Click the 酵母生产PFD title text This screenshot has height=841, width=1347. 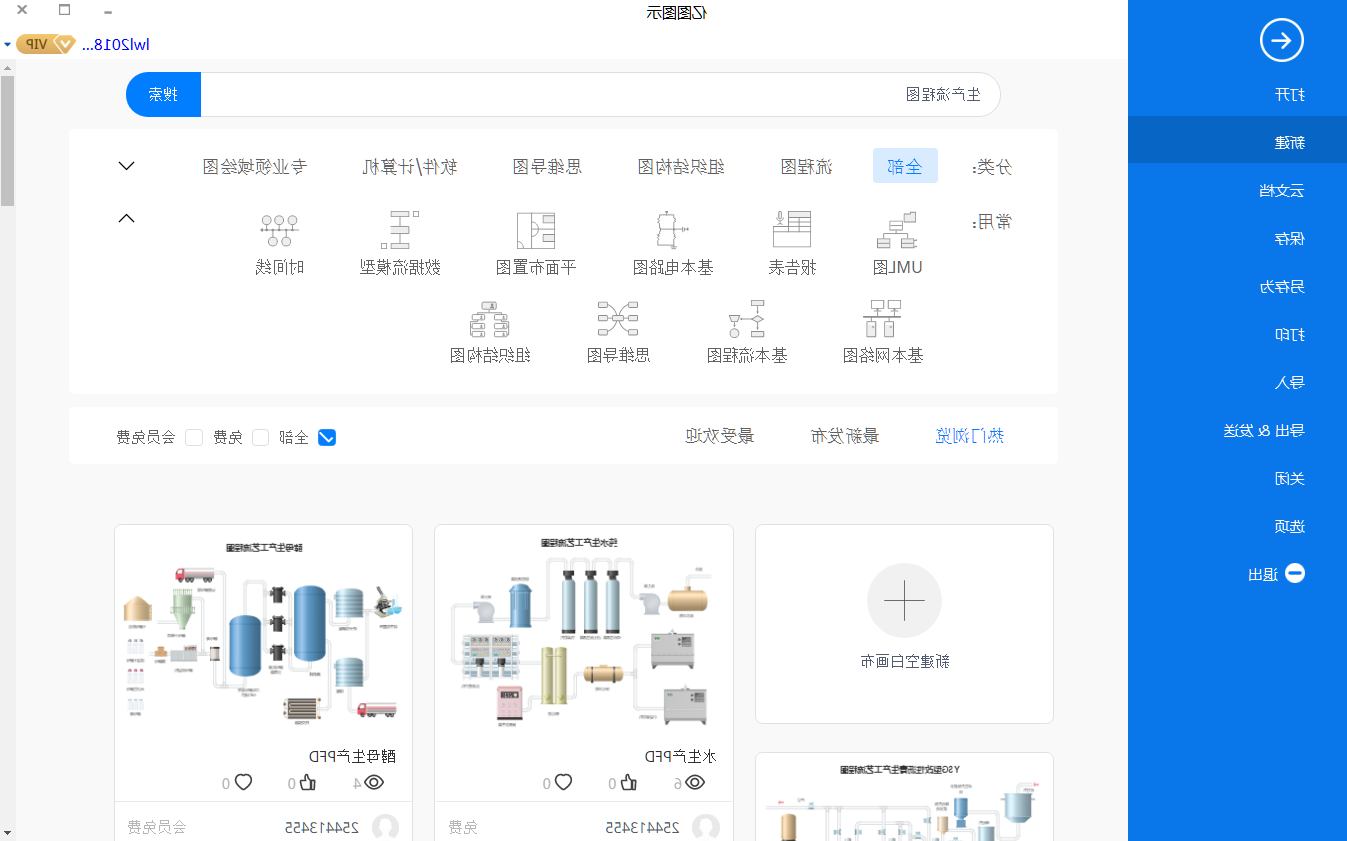tap(352, 756)
